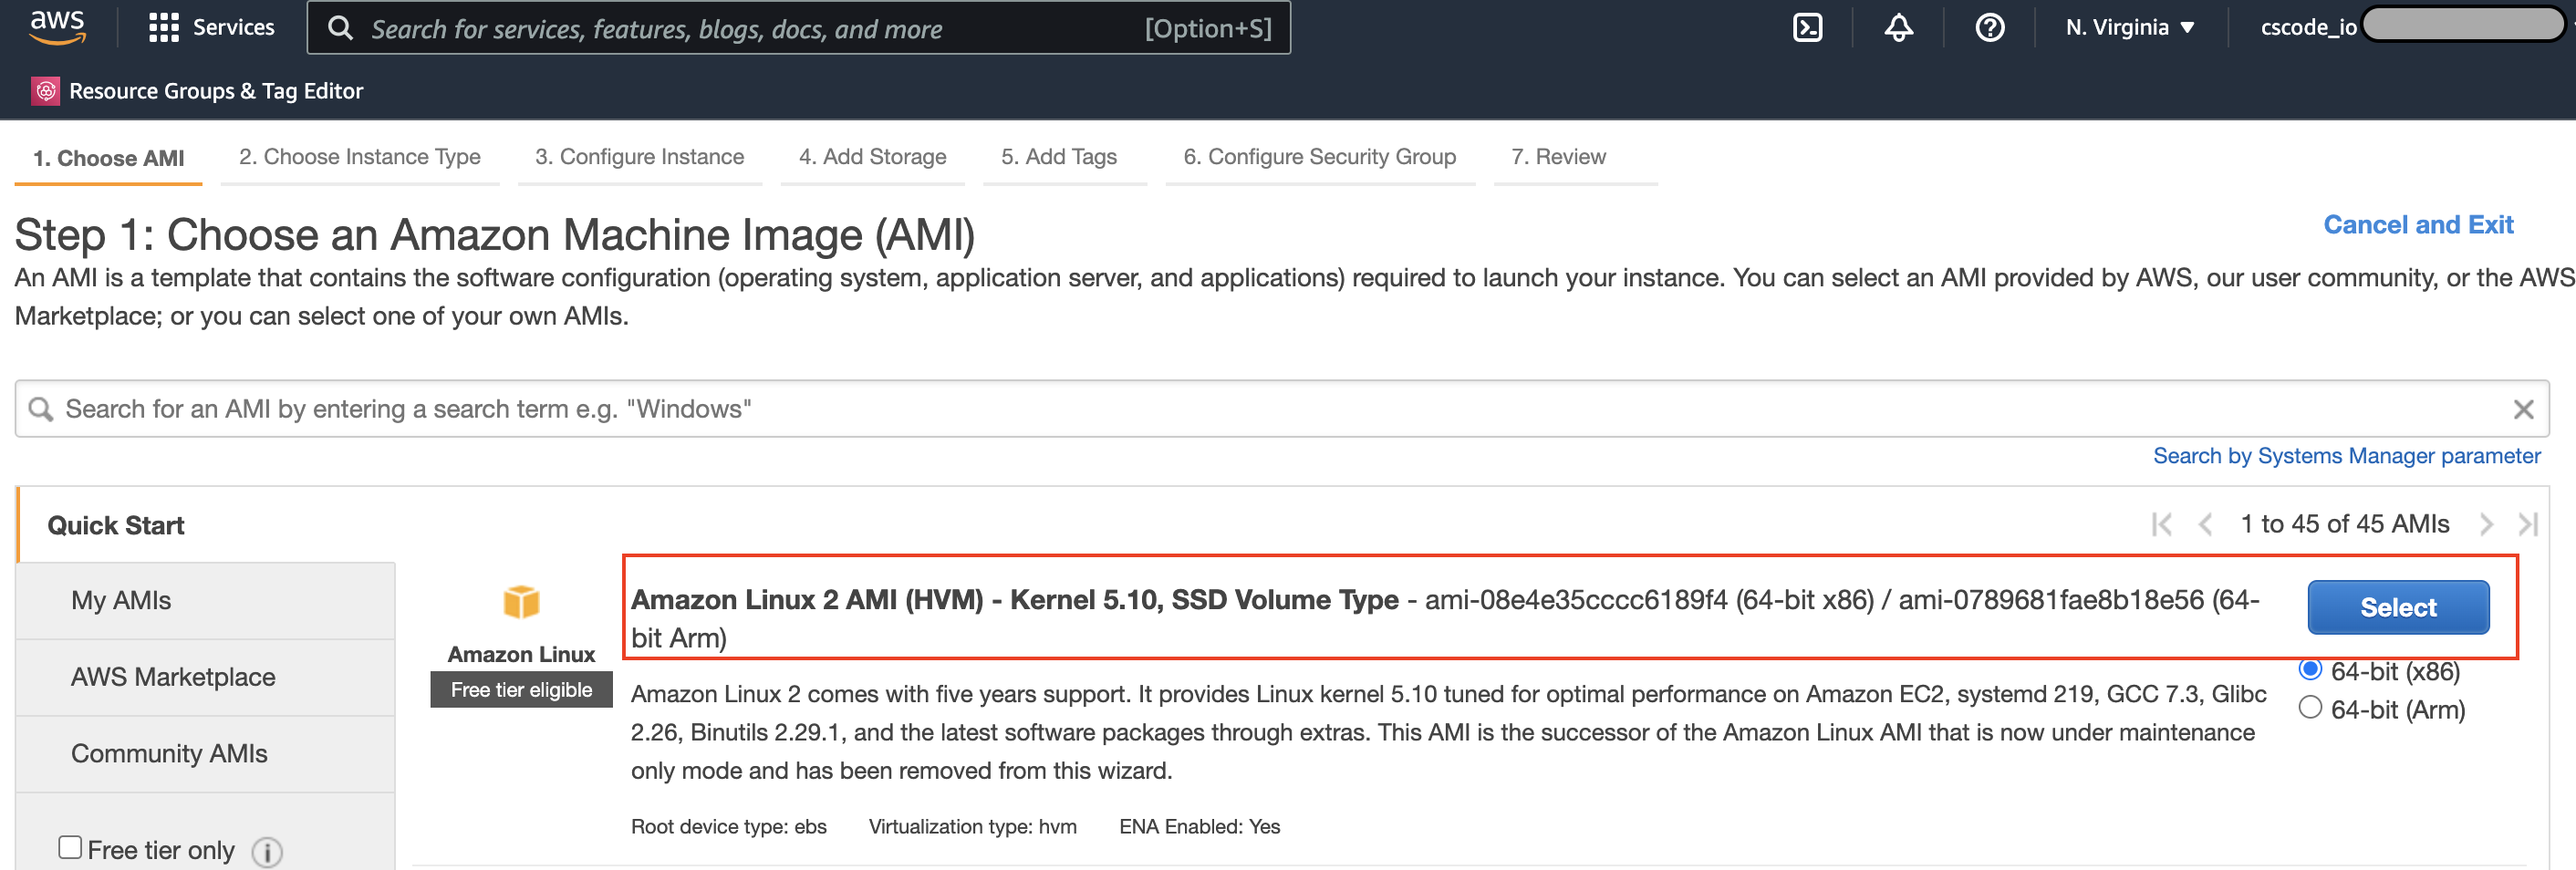Image resolution: width=2576 pixels, height=870 pixels.
Task: Click 'Root device type: ebs' text
Action: point(729,827)
